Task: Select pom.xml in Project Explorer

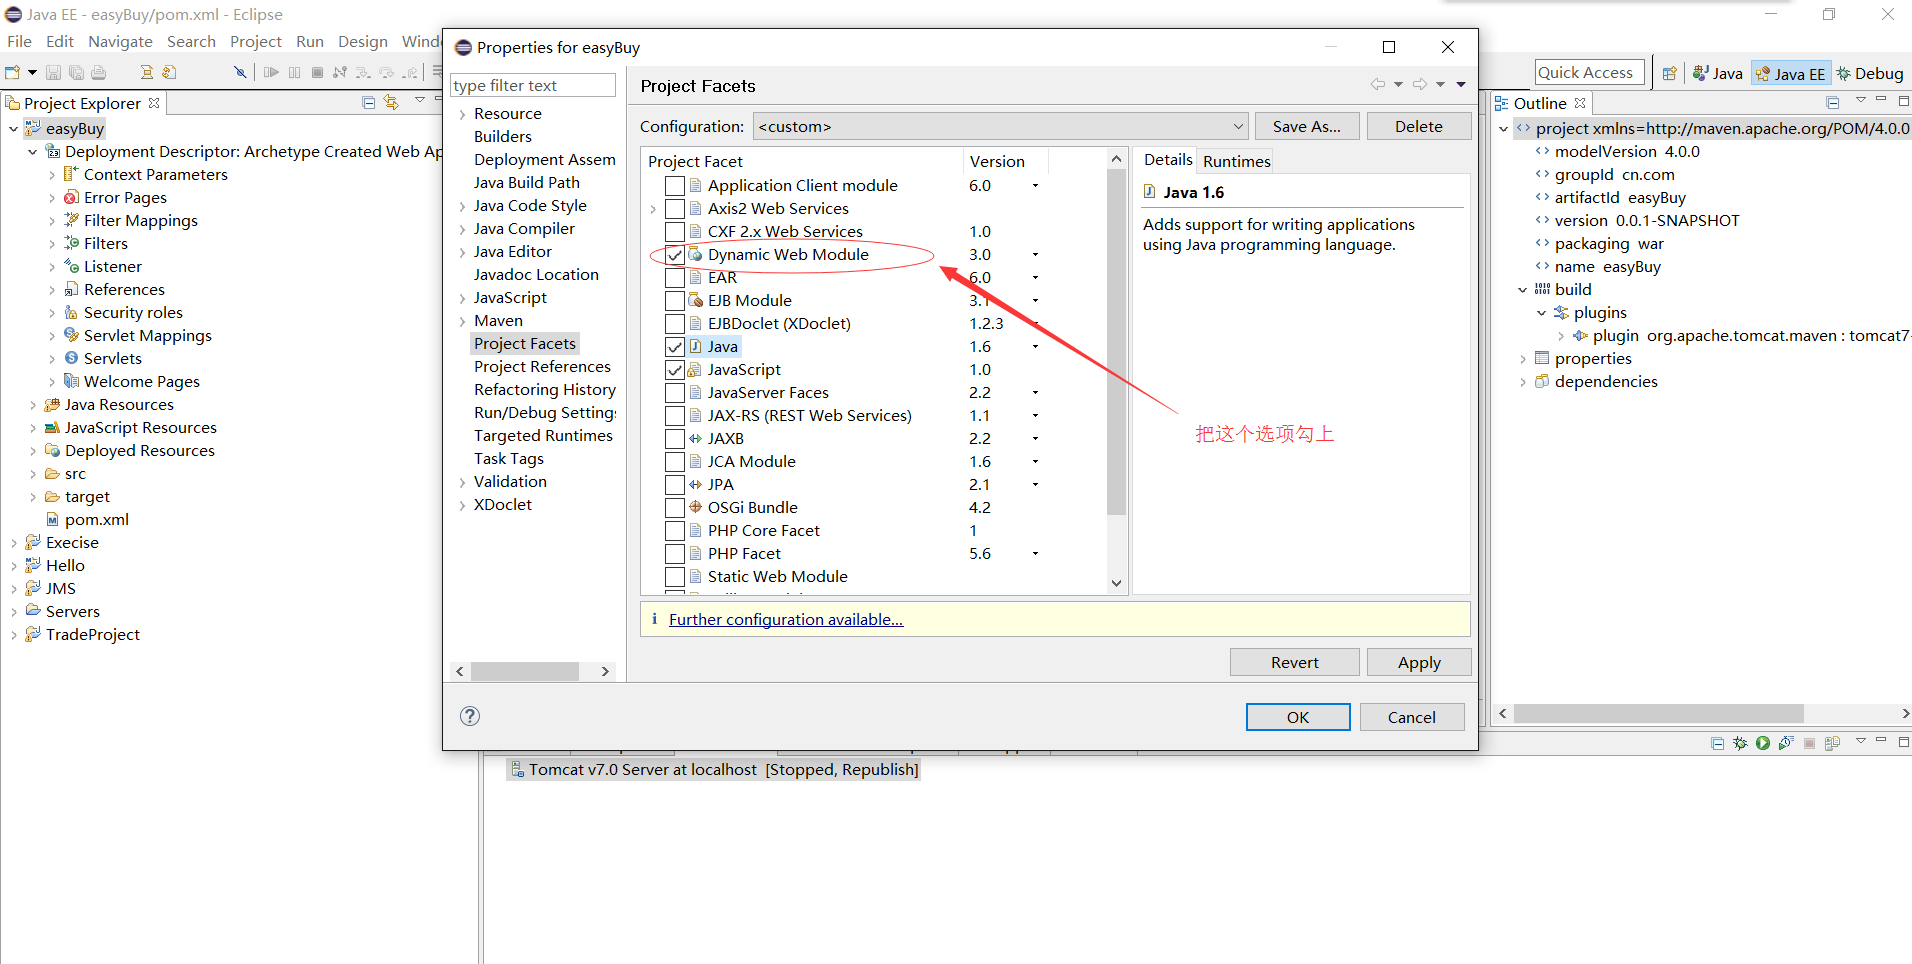Action: 96,520
